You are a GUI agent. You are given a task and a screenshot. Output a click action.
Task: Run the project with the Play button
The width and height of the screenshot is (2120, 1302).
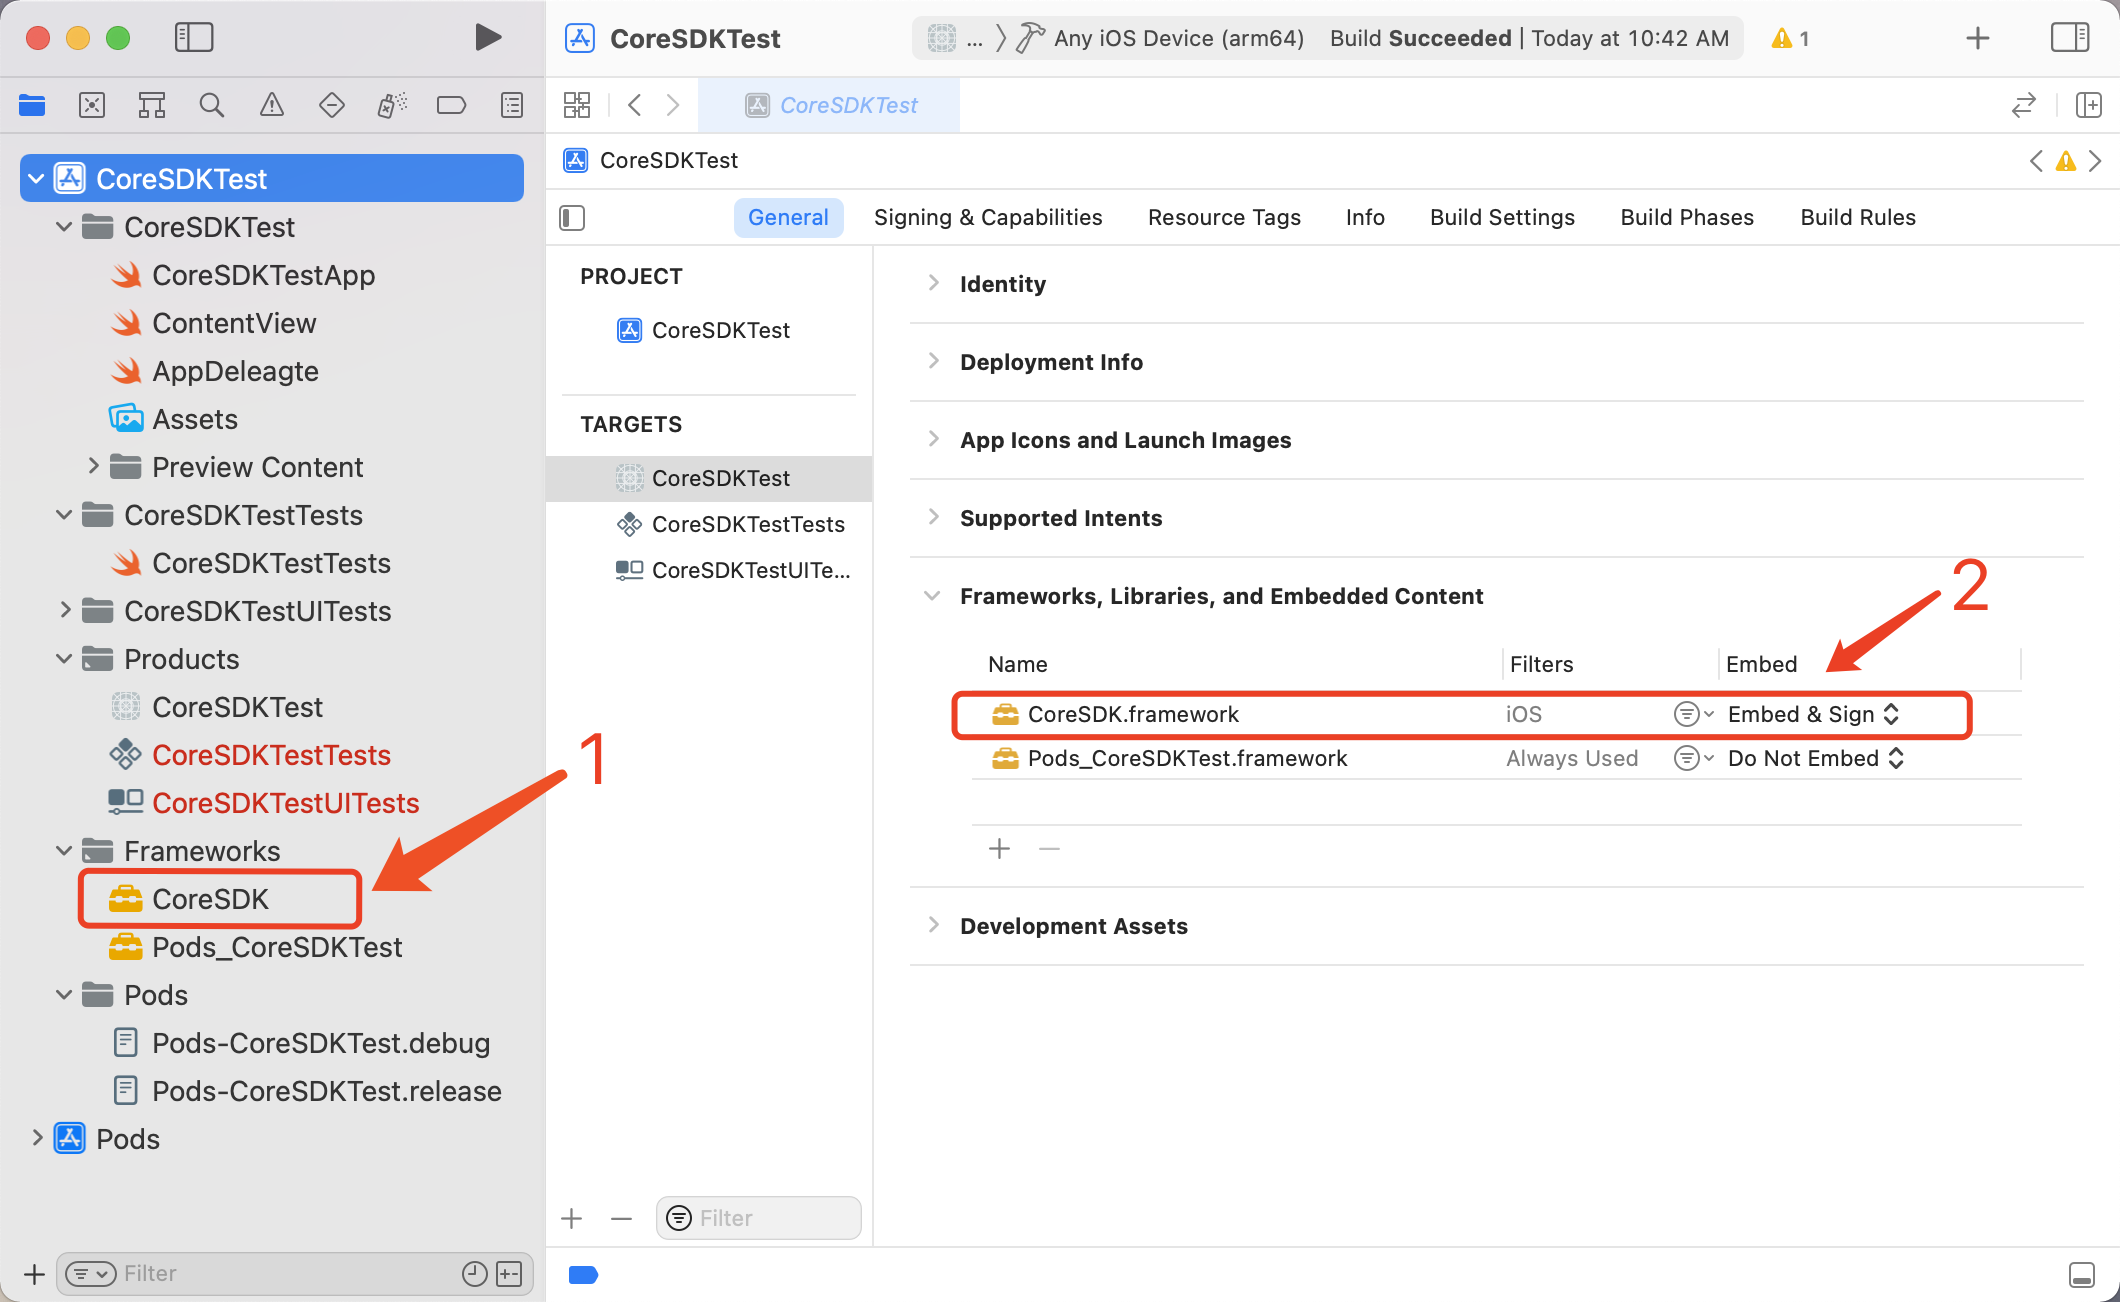pos(487,38)
